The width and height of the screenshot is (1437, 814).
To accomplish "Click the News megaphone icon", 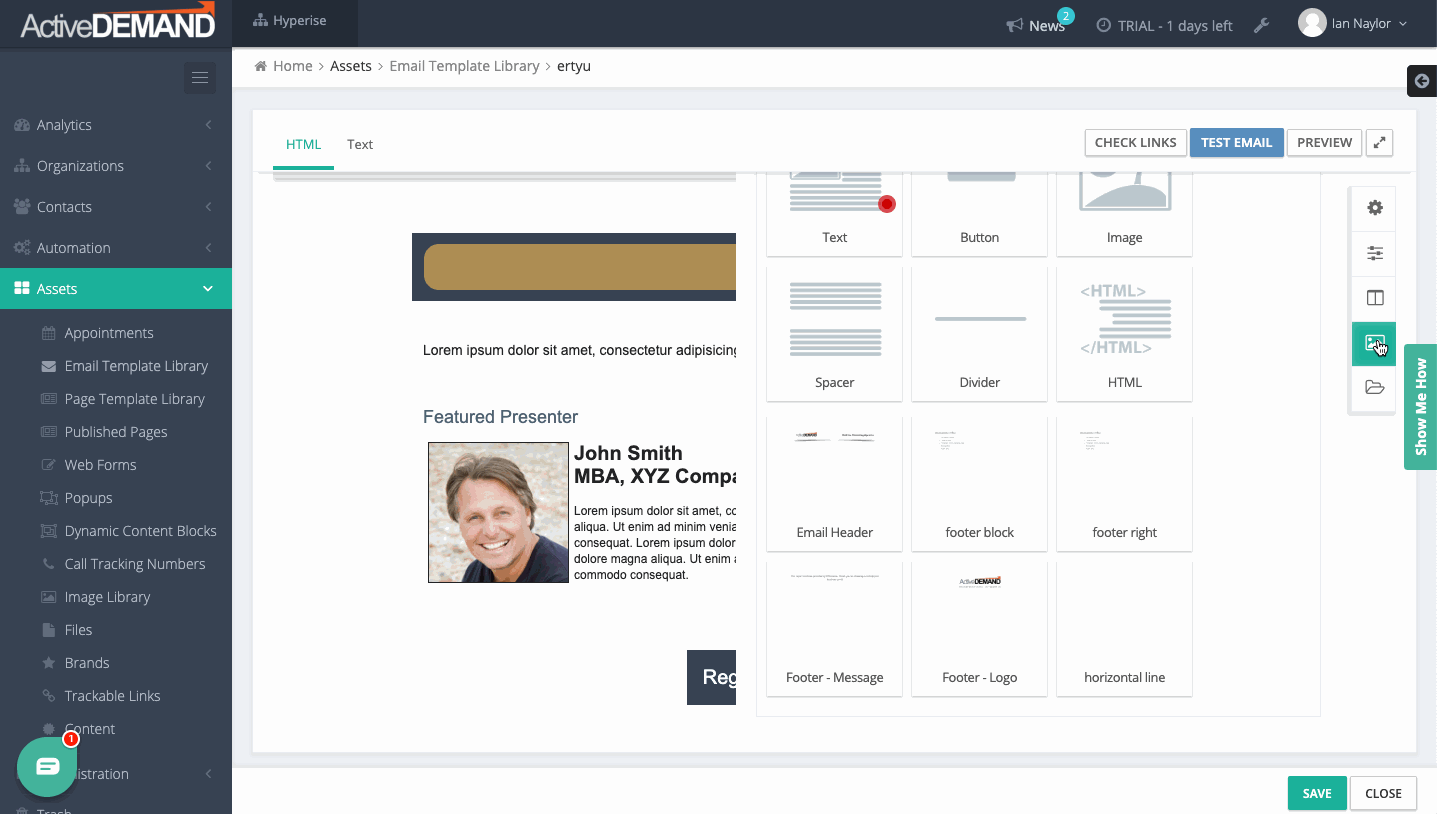I will 1015,25.
